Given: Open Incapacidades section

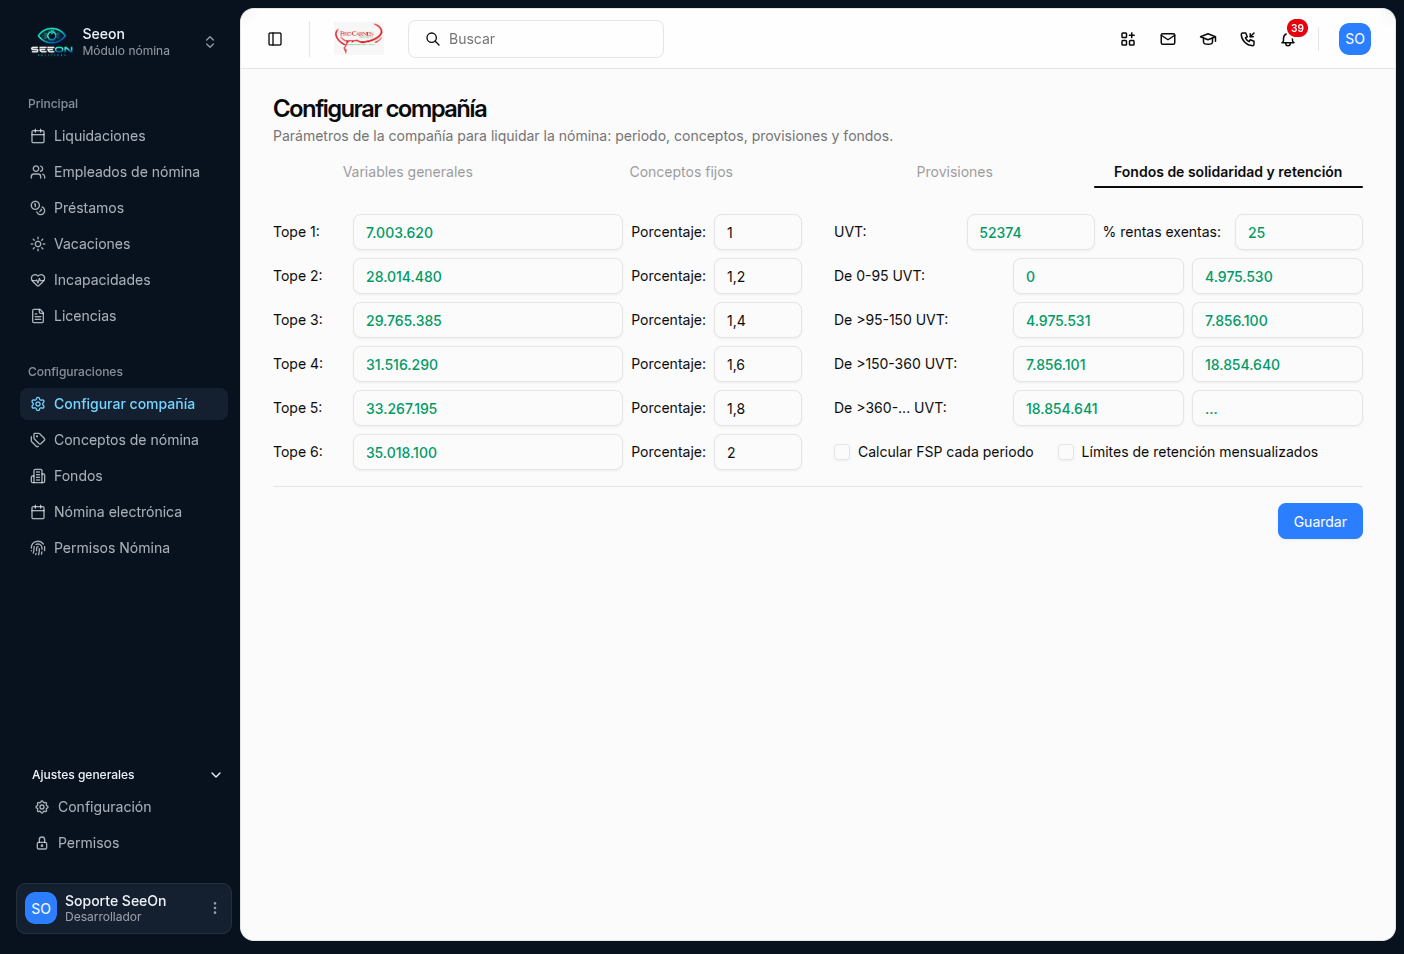Looking at the screenshot, I should 124,280.
